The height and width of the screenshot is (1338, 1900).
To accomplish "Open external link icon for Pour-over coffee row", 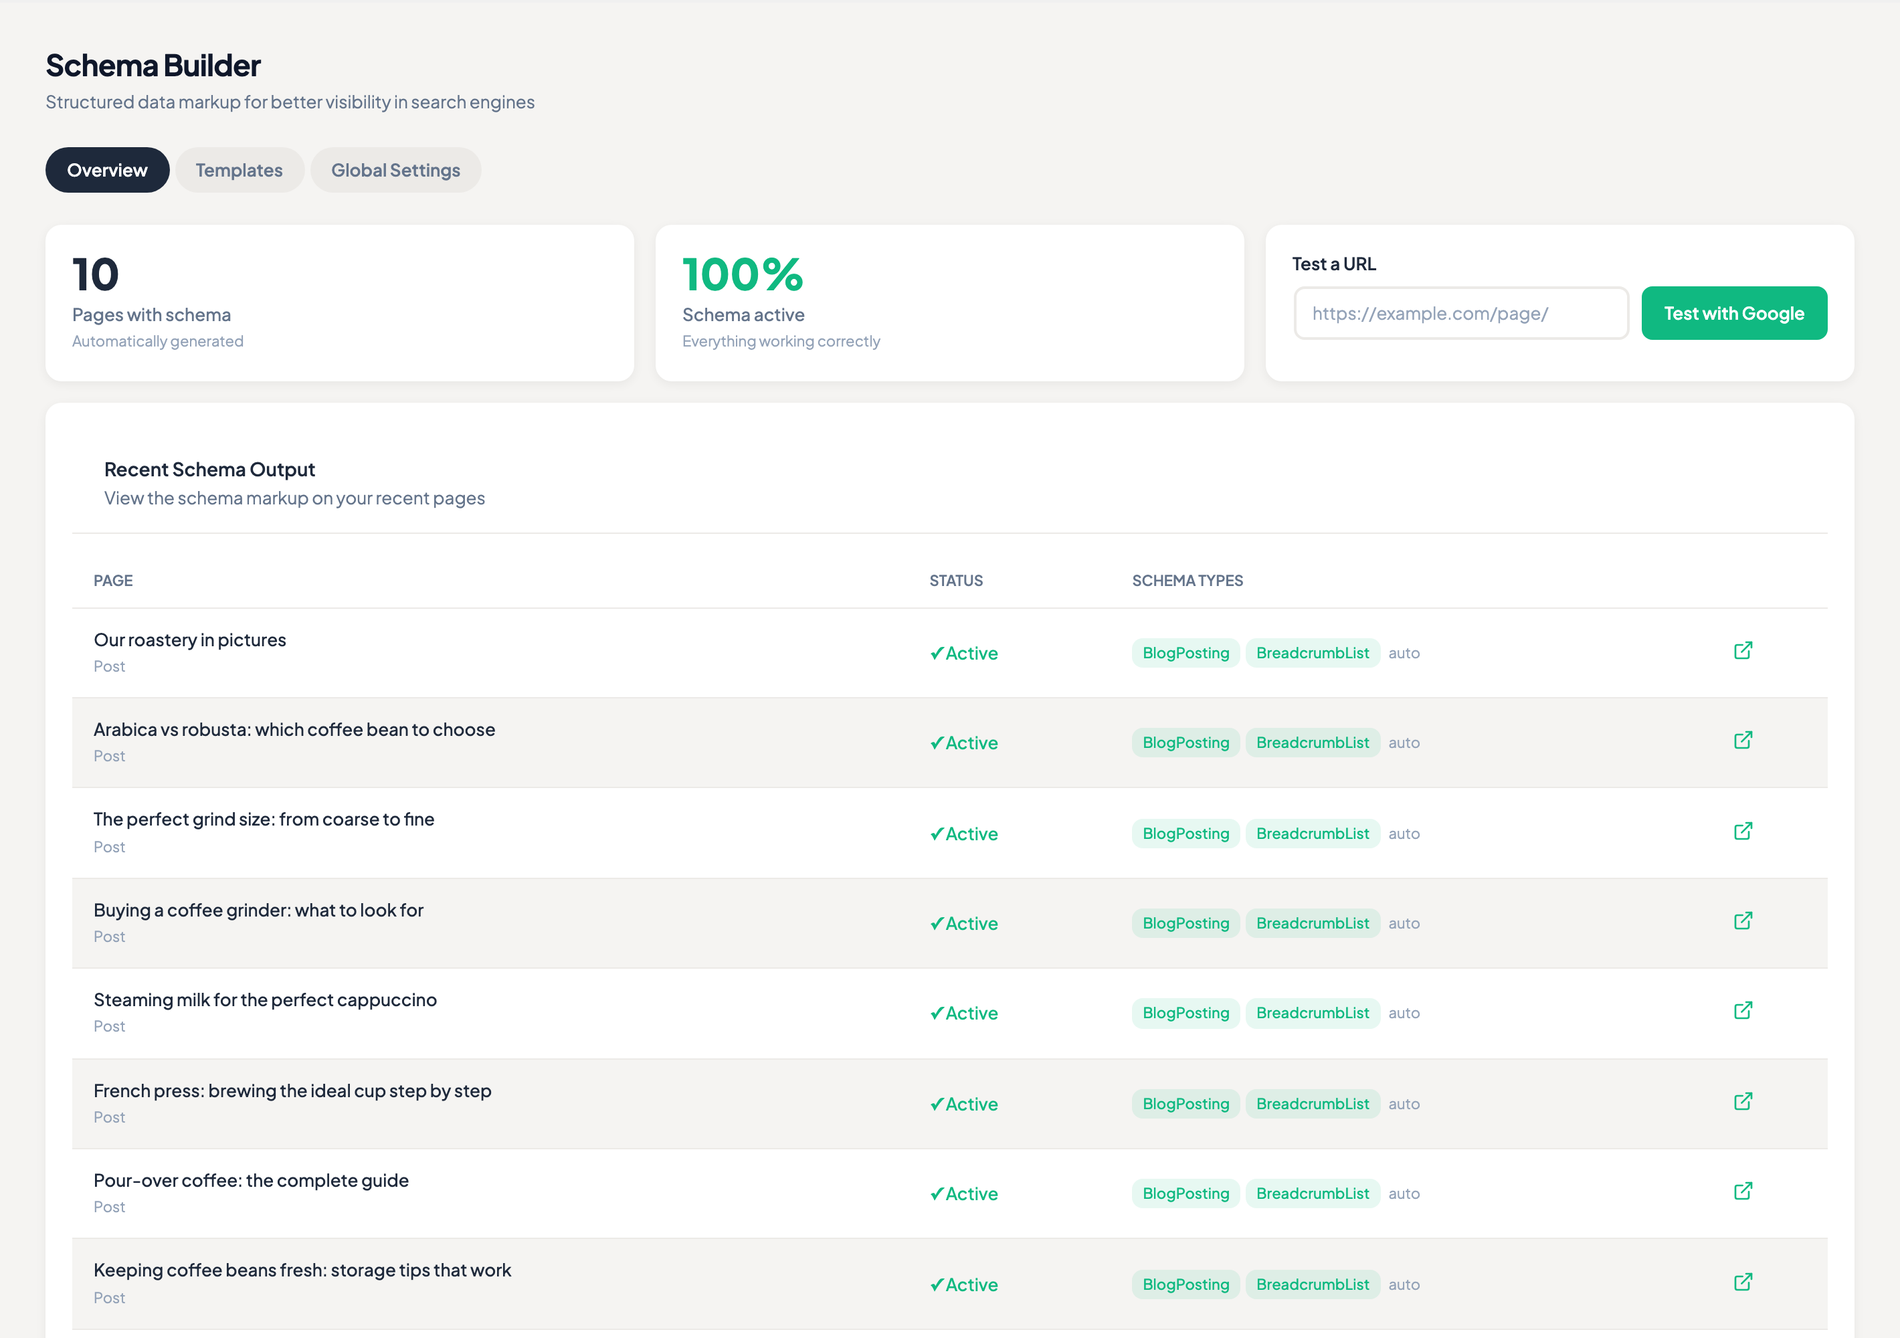I will coord(1743,1192).
